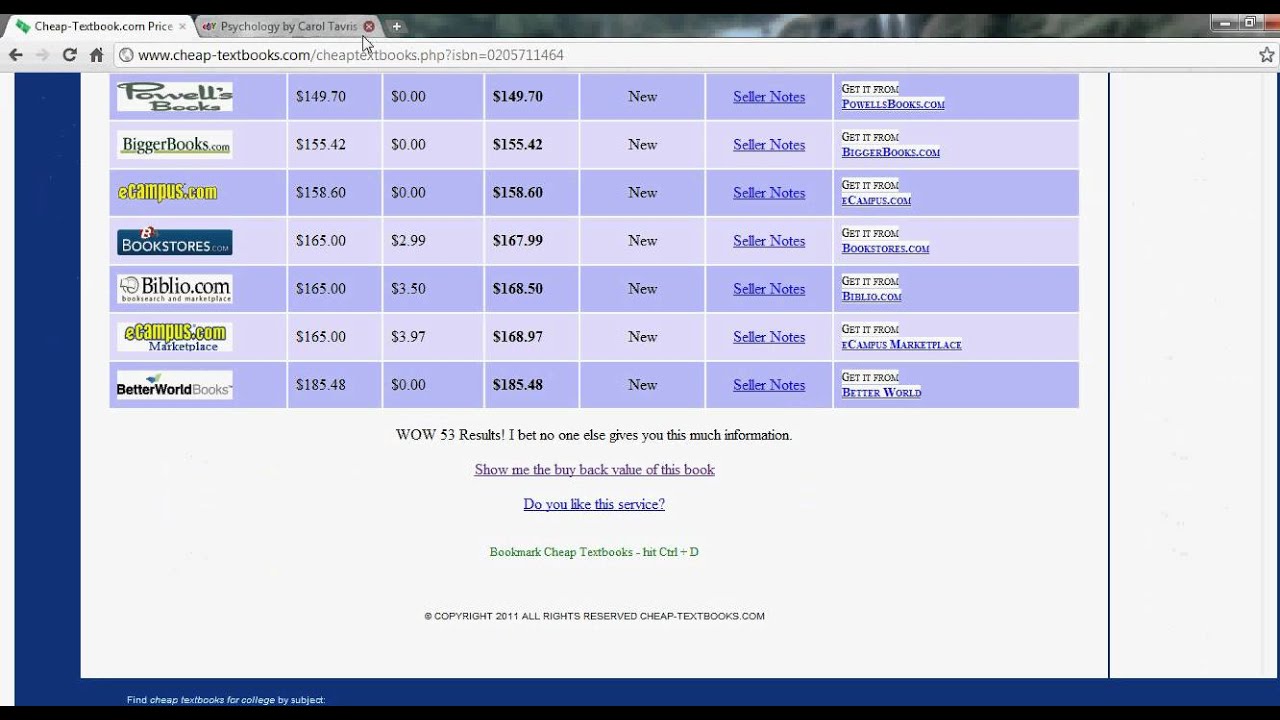Click the $3.97 shipping cost
Image resolution: width=1280 pixels, height=720 pixels.
(408, 337)
